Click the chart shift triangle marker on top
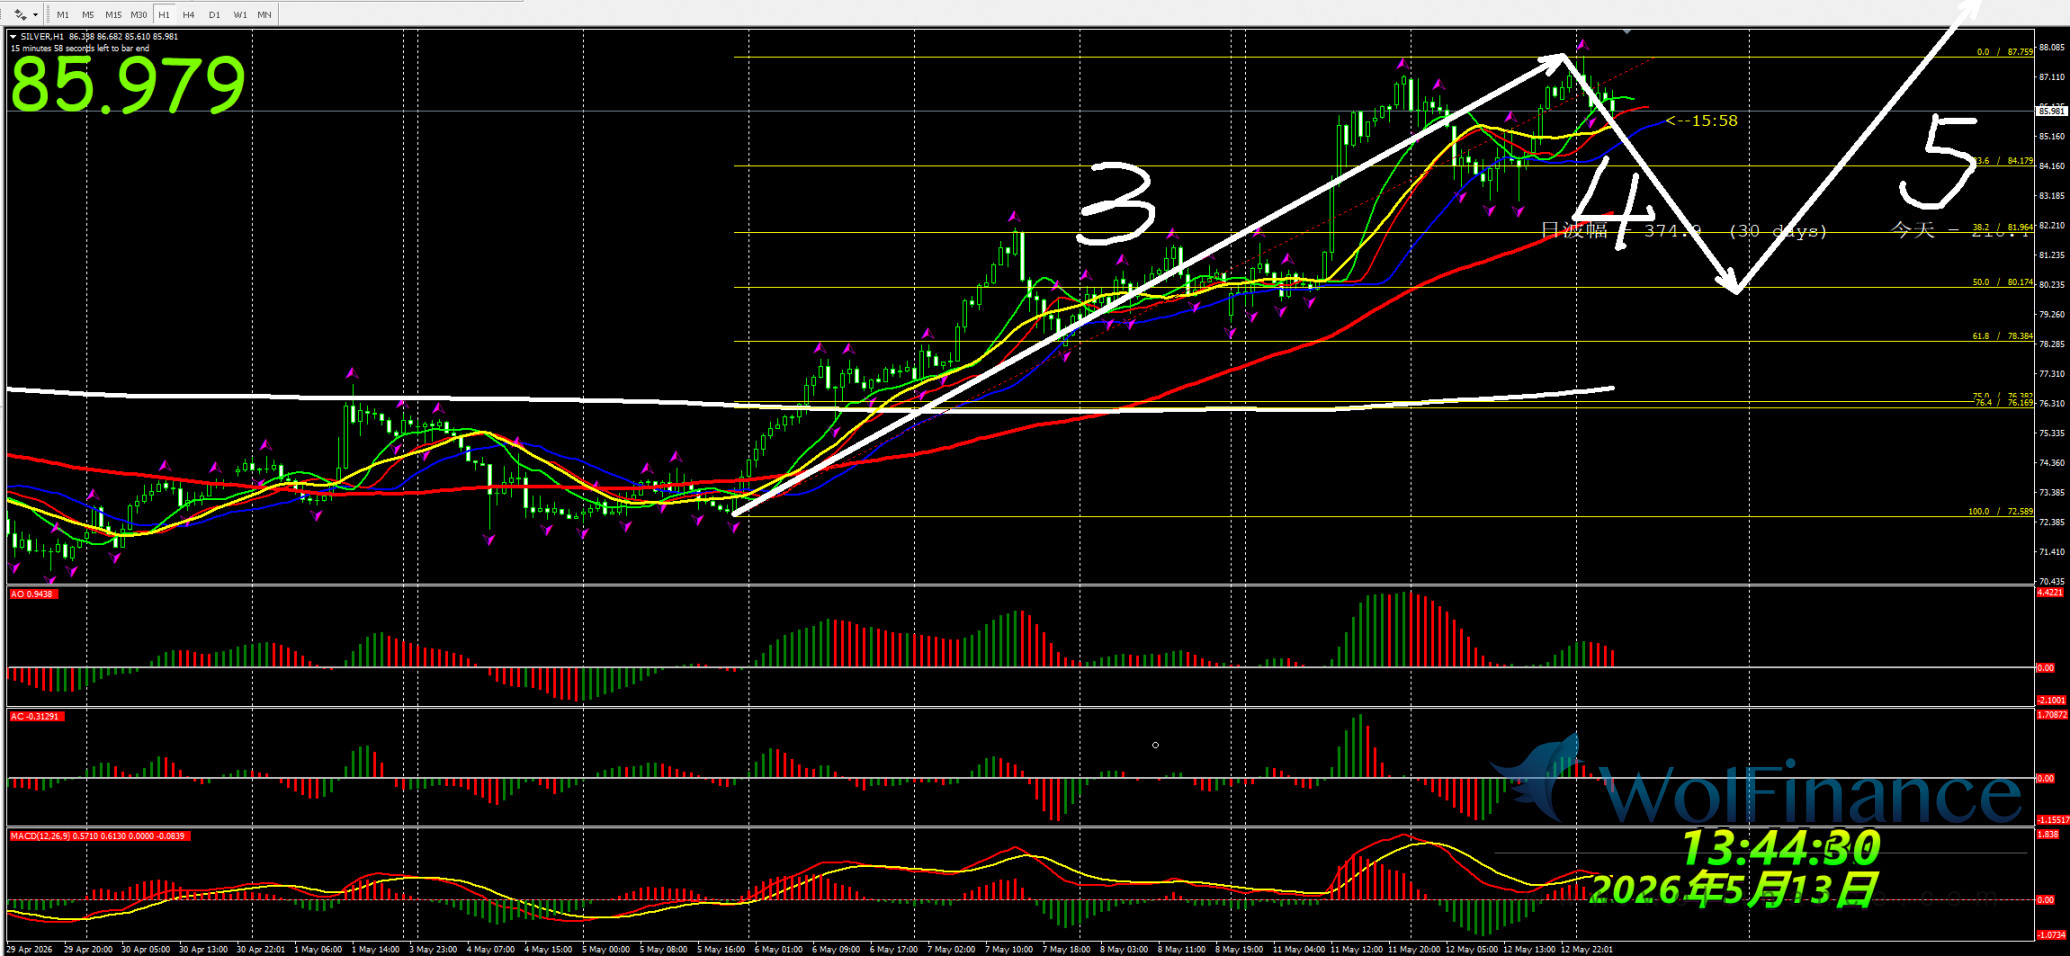2070x956 pixels. point(1627,32)
